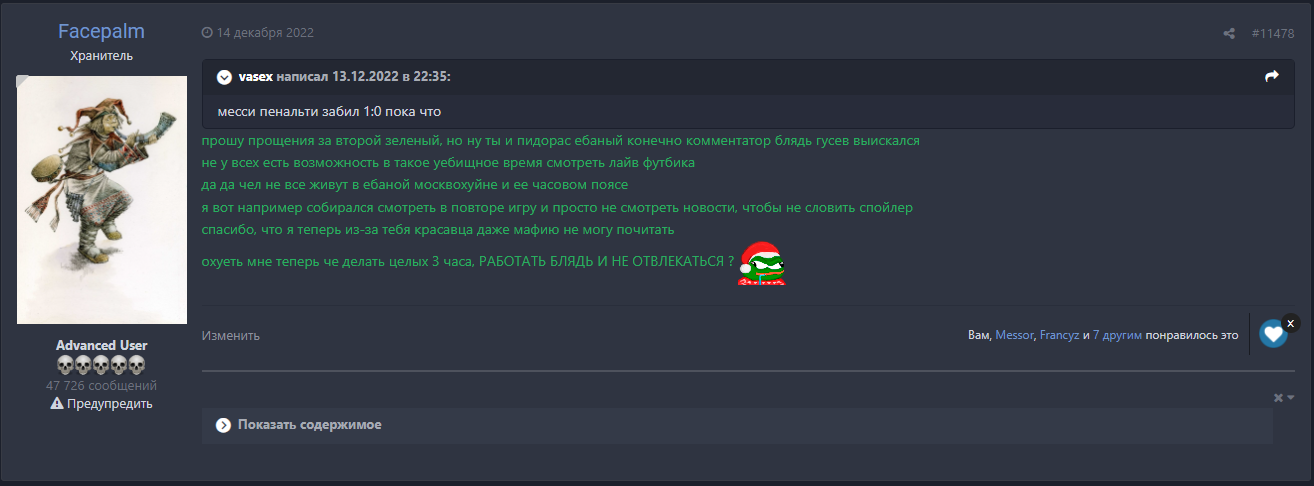This screenshot has height=486, width=1314.
Task: Open Messor's profile from likes
Action: 1014,336
